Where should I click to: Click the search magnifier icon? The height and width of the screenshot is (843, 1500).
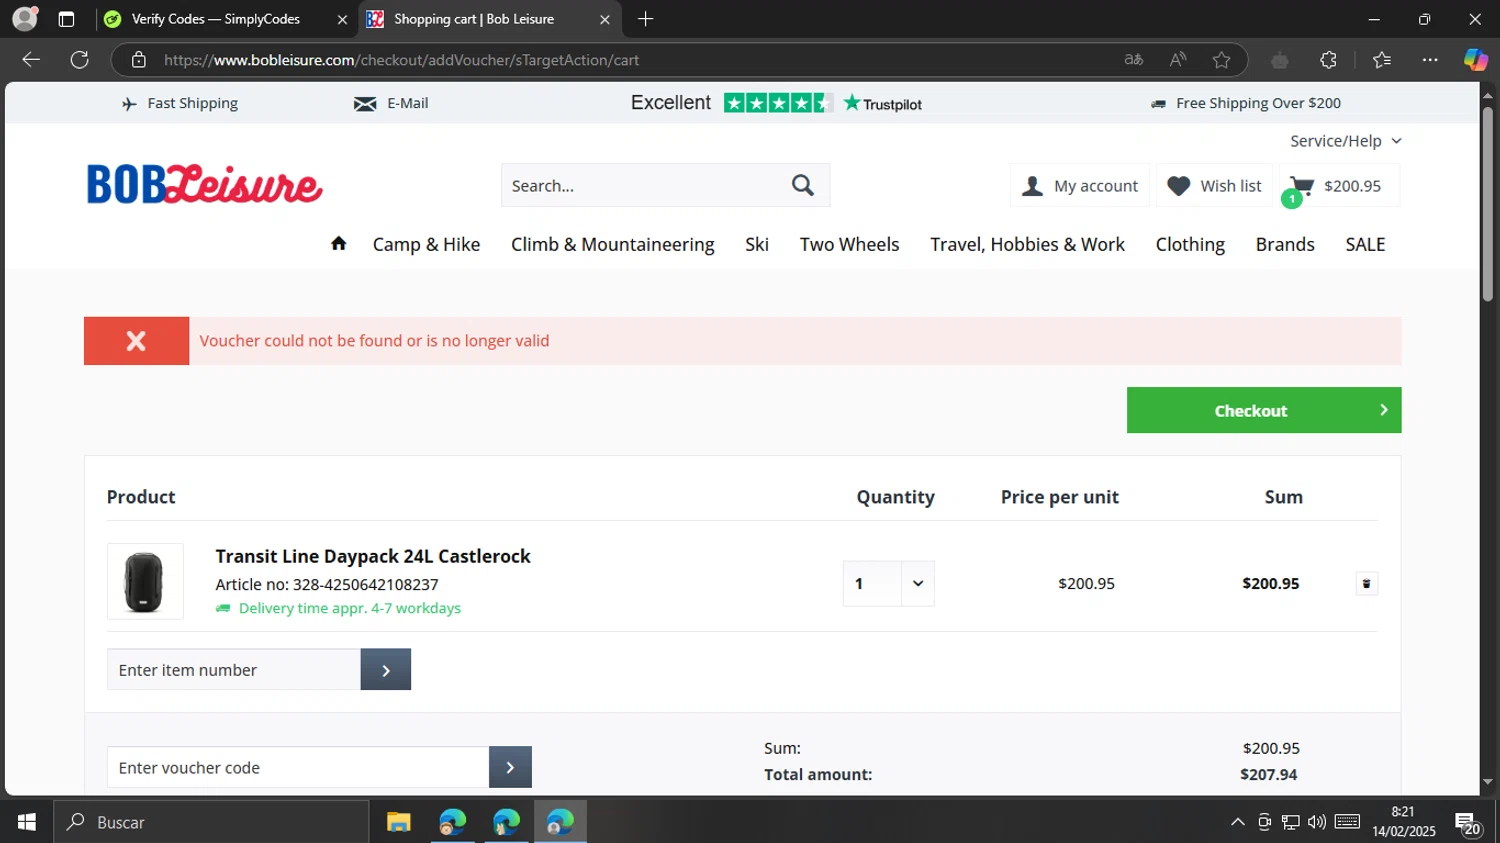[x=803, y=185]
